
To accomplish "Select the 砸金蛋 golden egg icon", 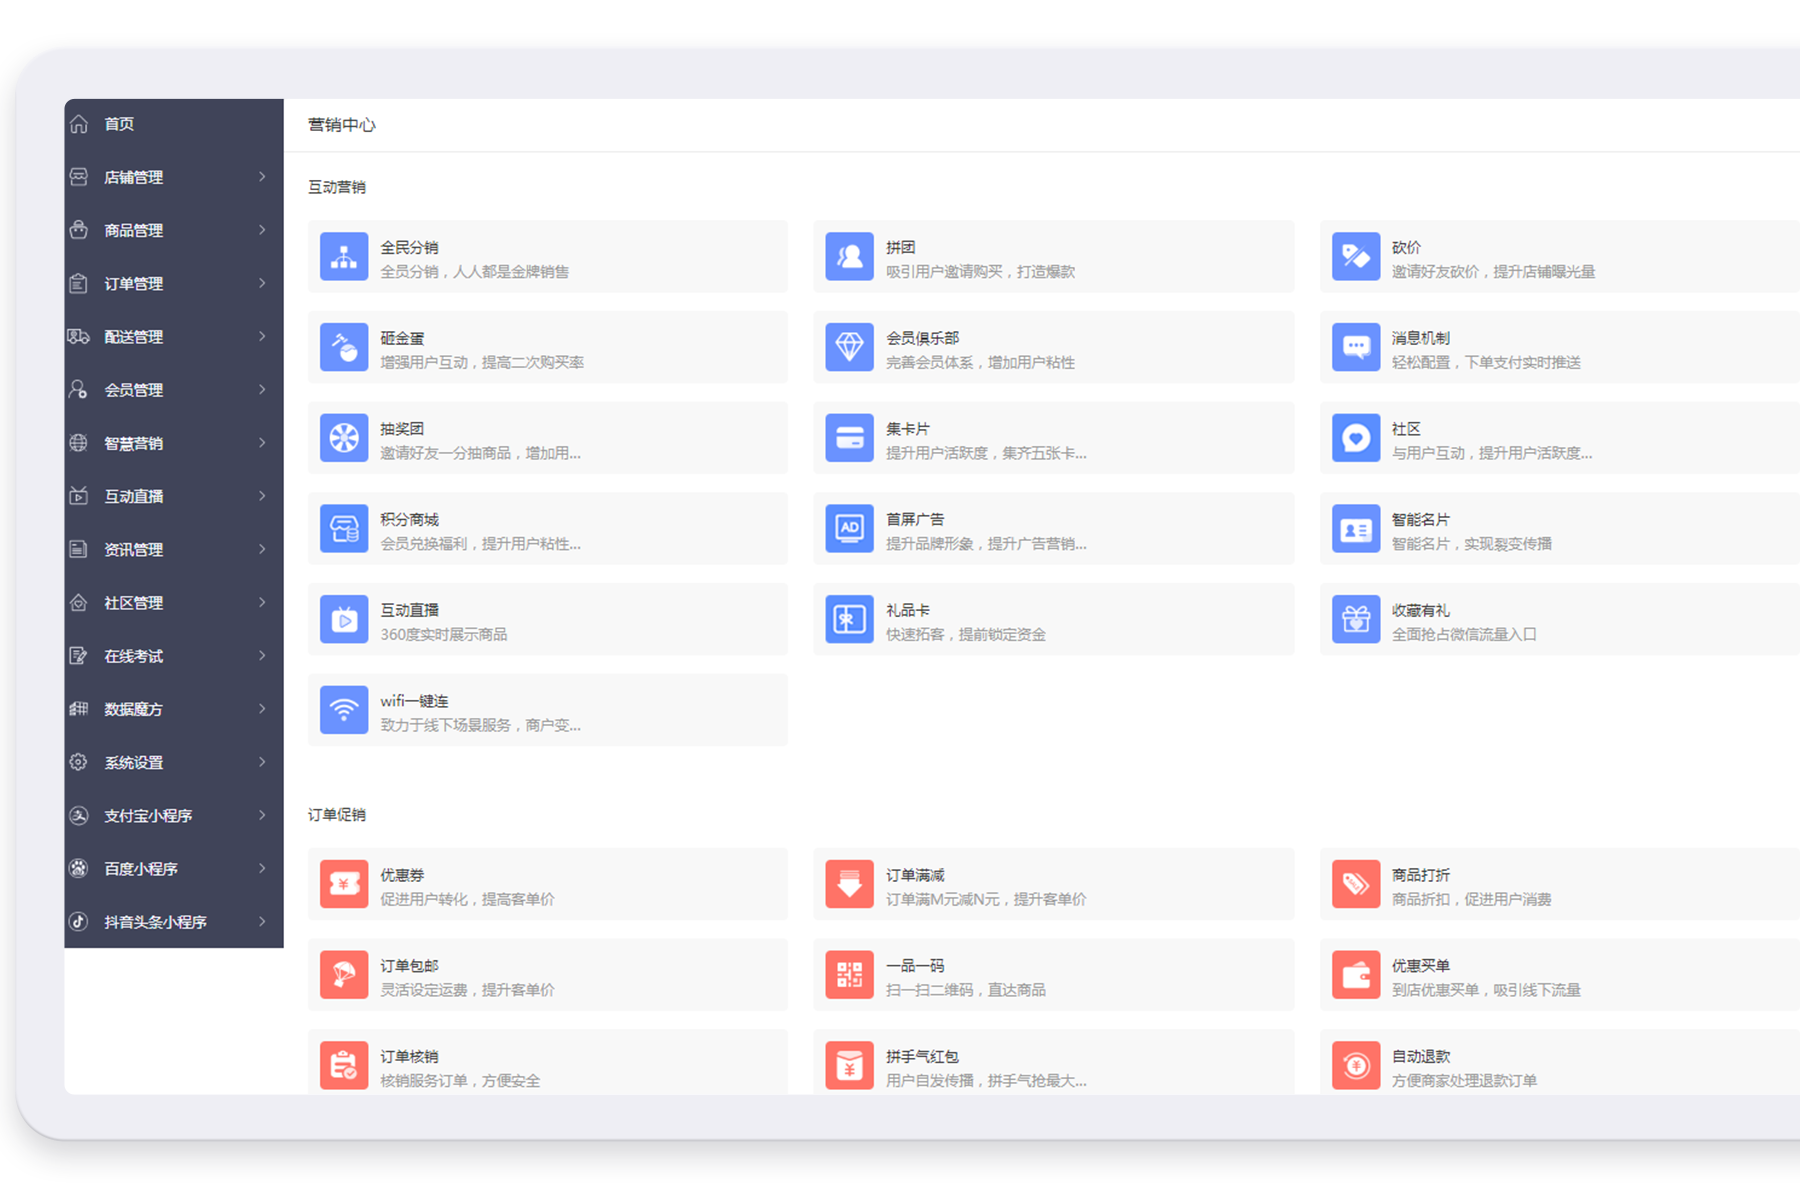I will pos(344,348).
